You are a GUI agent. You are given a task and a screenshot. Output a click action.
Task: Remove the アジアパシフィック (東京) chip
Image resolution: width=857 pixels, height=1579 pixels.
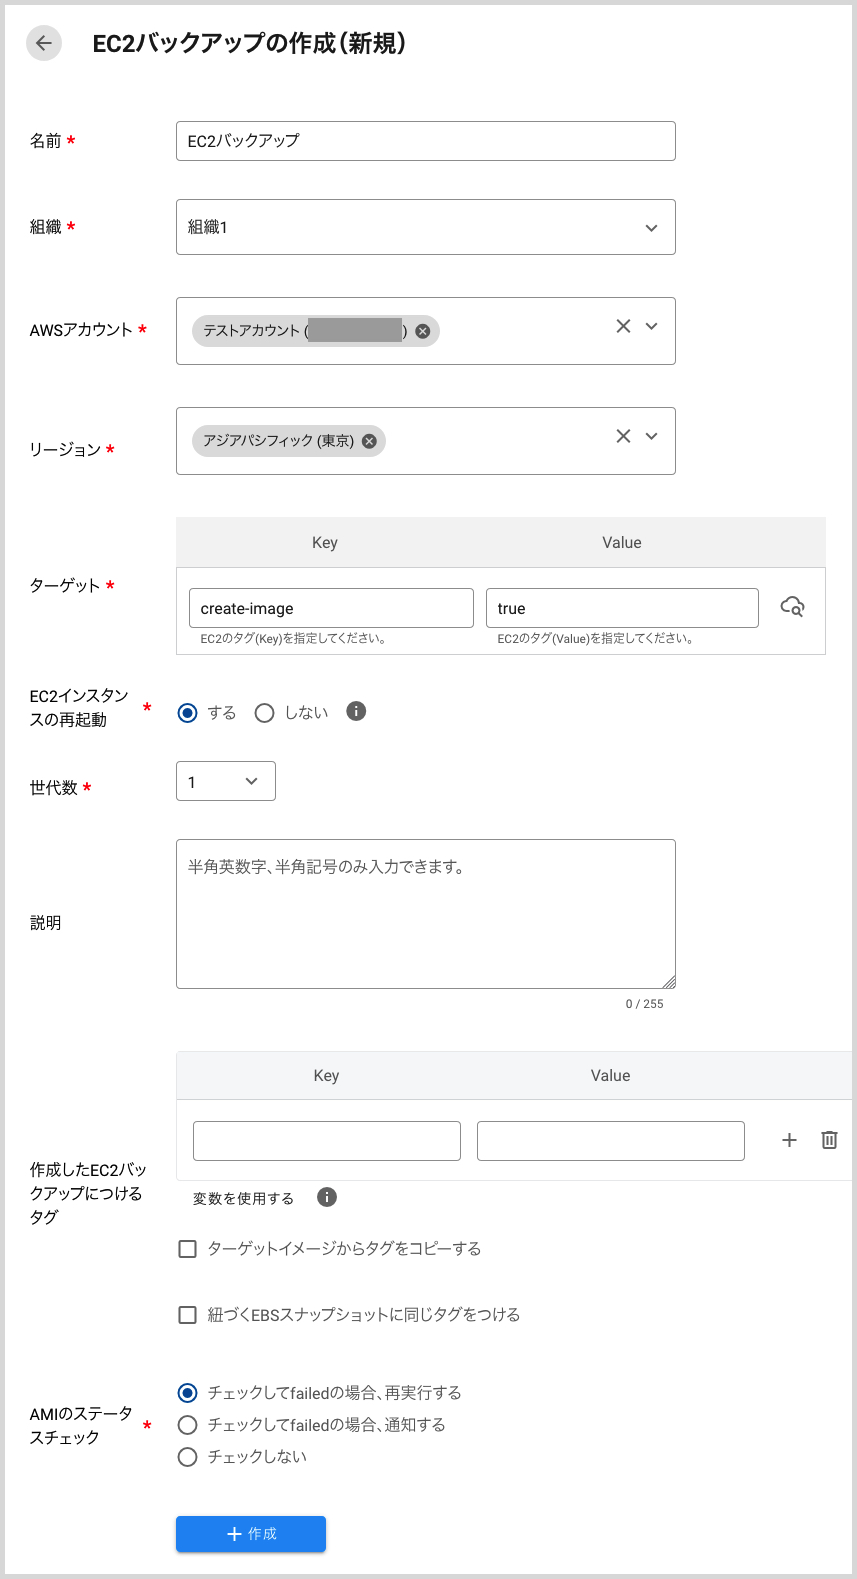(x=370, y=441)
